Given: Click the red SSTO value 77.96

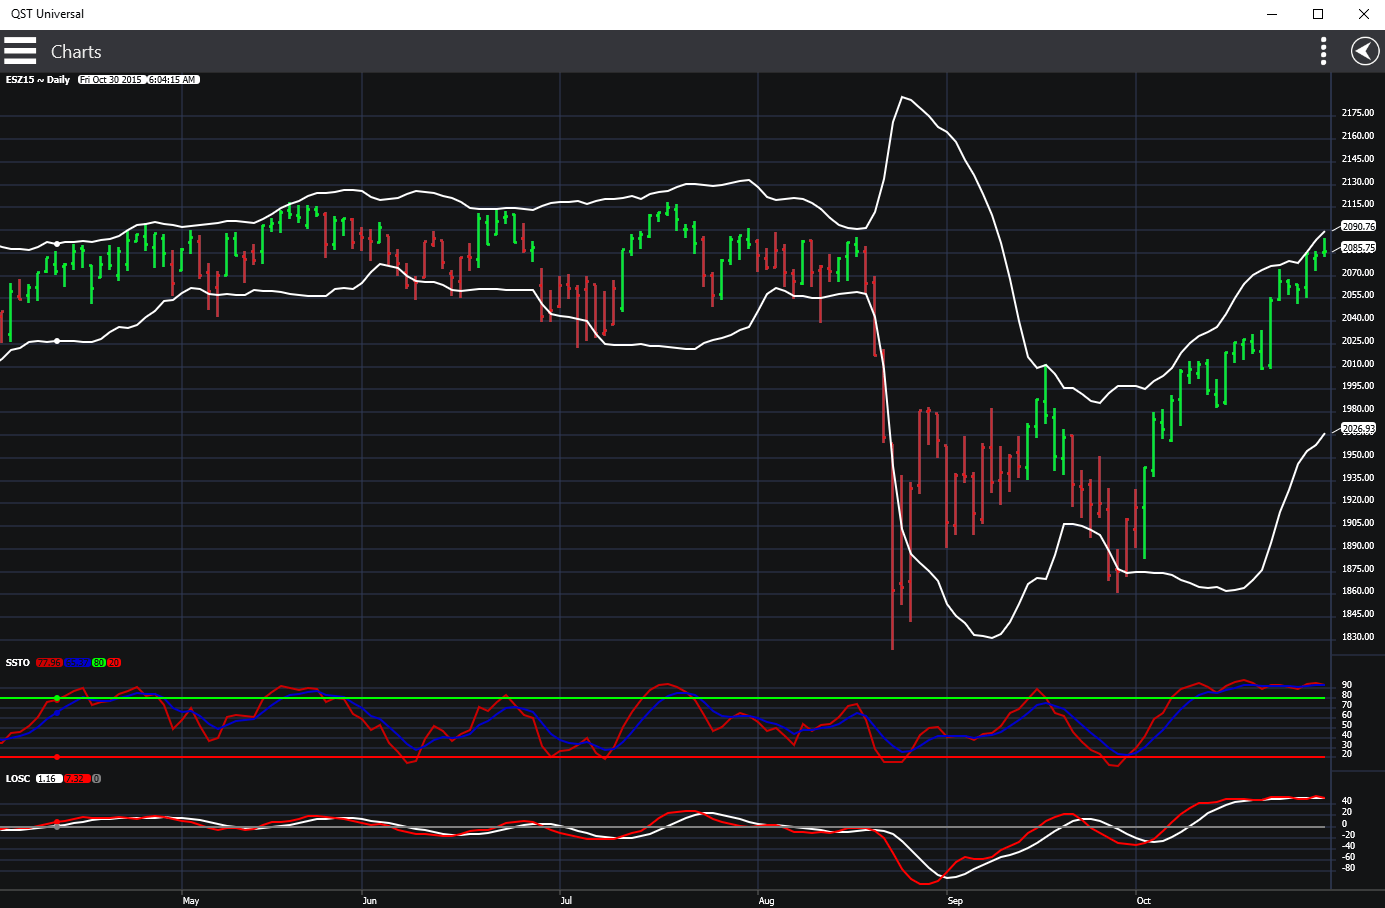Looking at the screenshot, I should click(49, 663).
